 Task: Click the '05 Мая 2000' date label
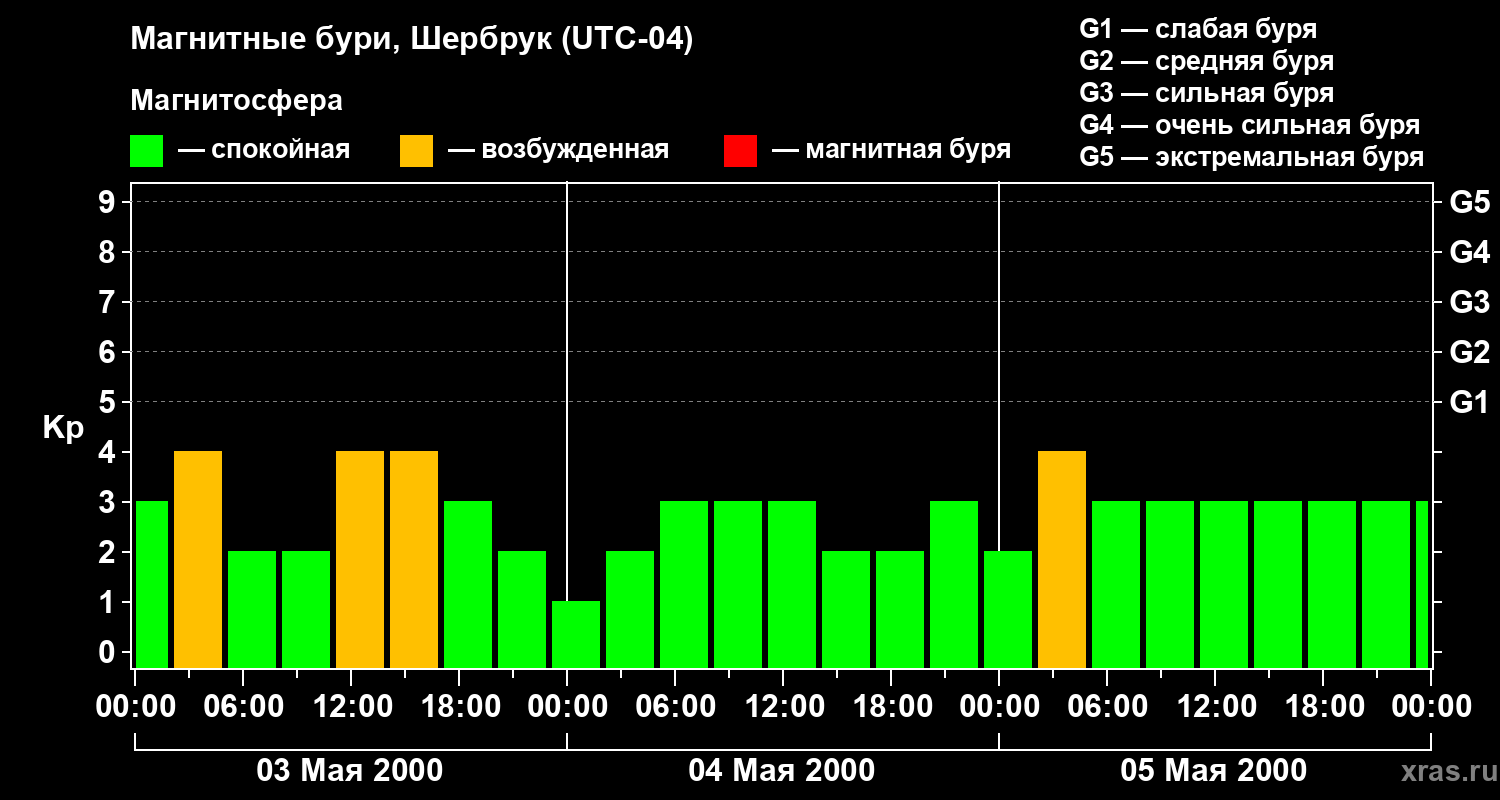1214,771
